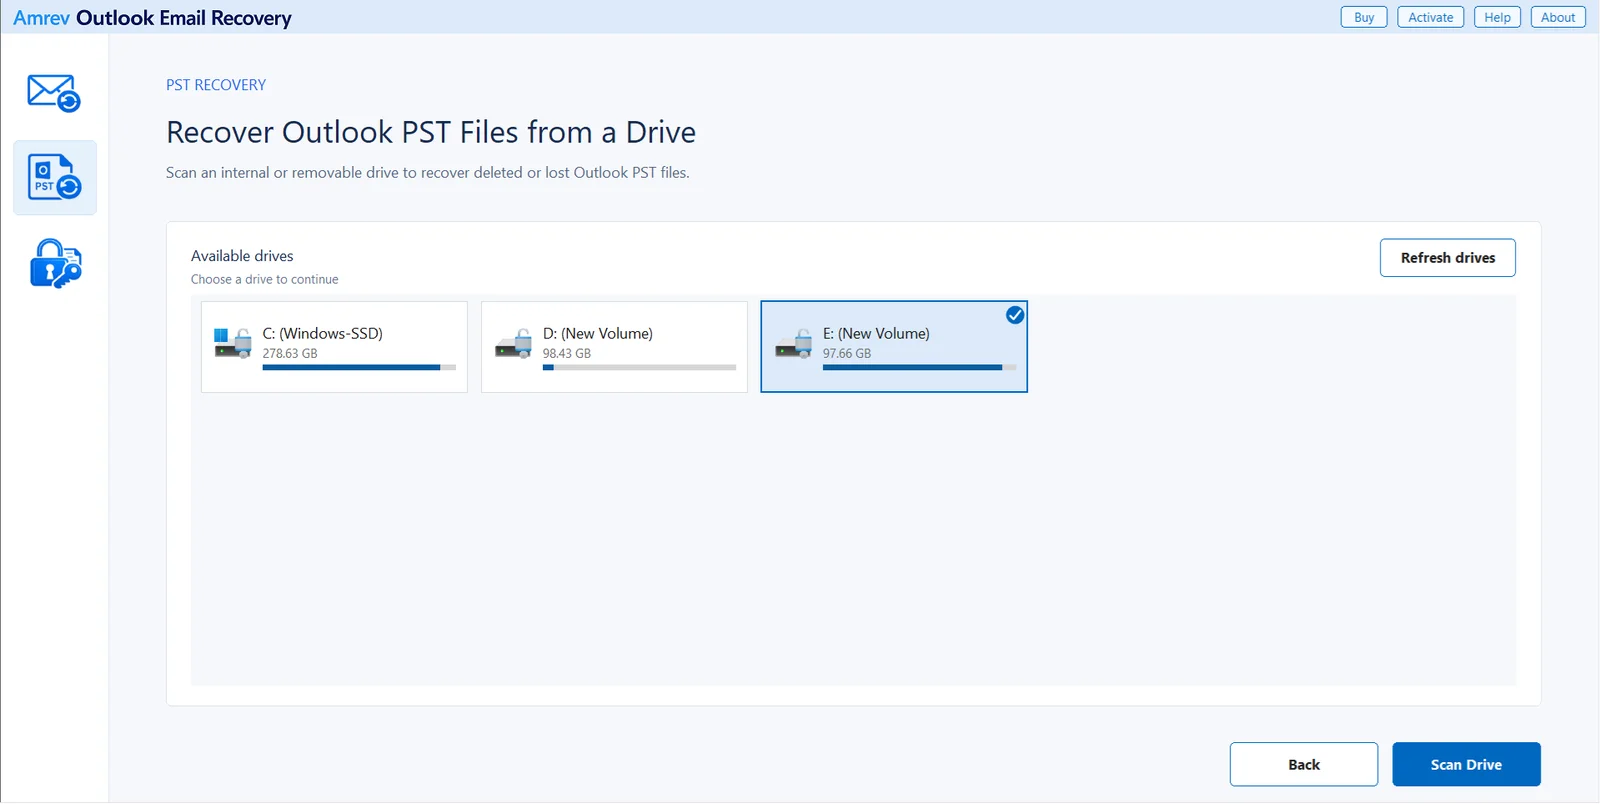Select the D: (New Volume) drive label
The height and width of the screenshot is (804, 1600).
coord(598,334)
